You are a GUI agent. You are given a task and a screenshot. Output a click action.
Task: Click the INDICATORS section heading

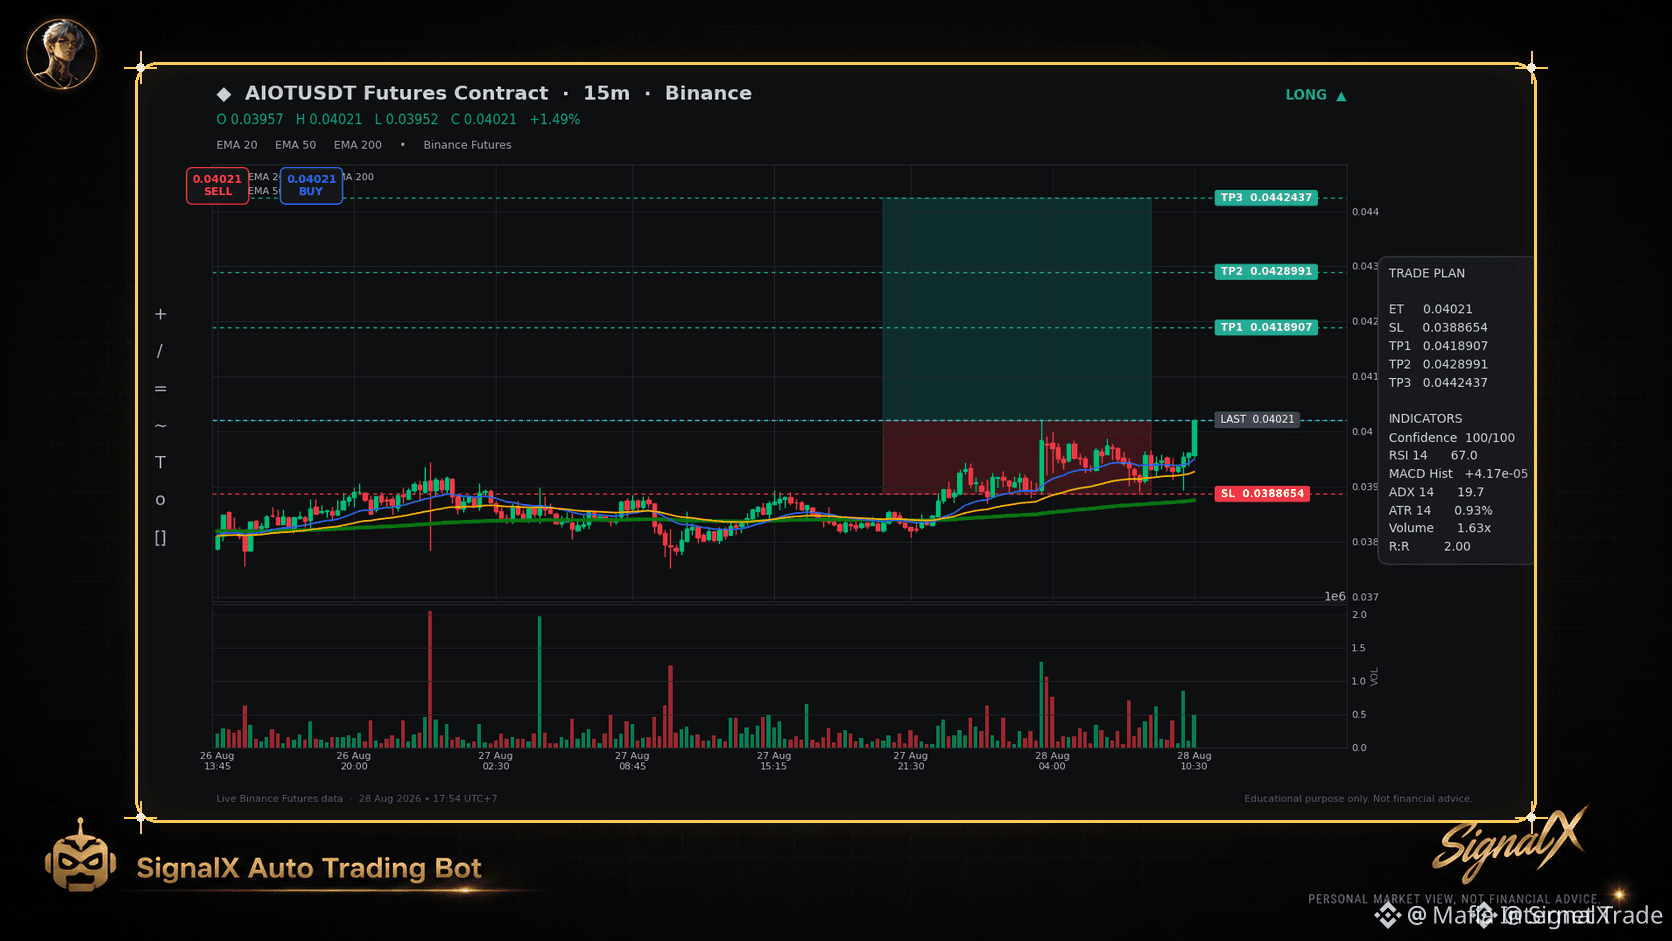coord(1425,419)
